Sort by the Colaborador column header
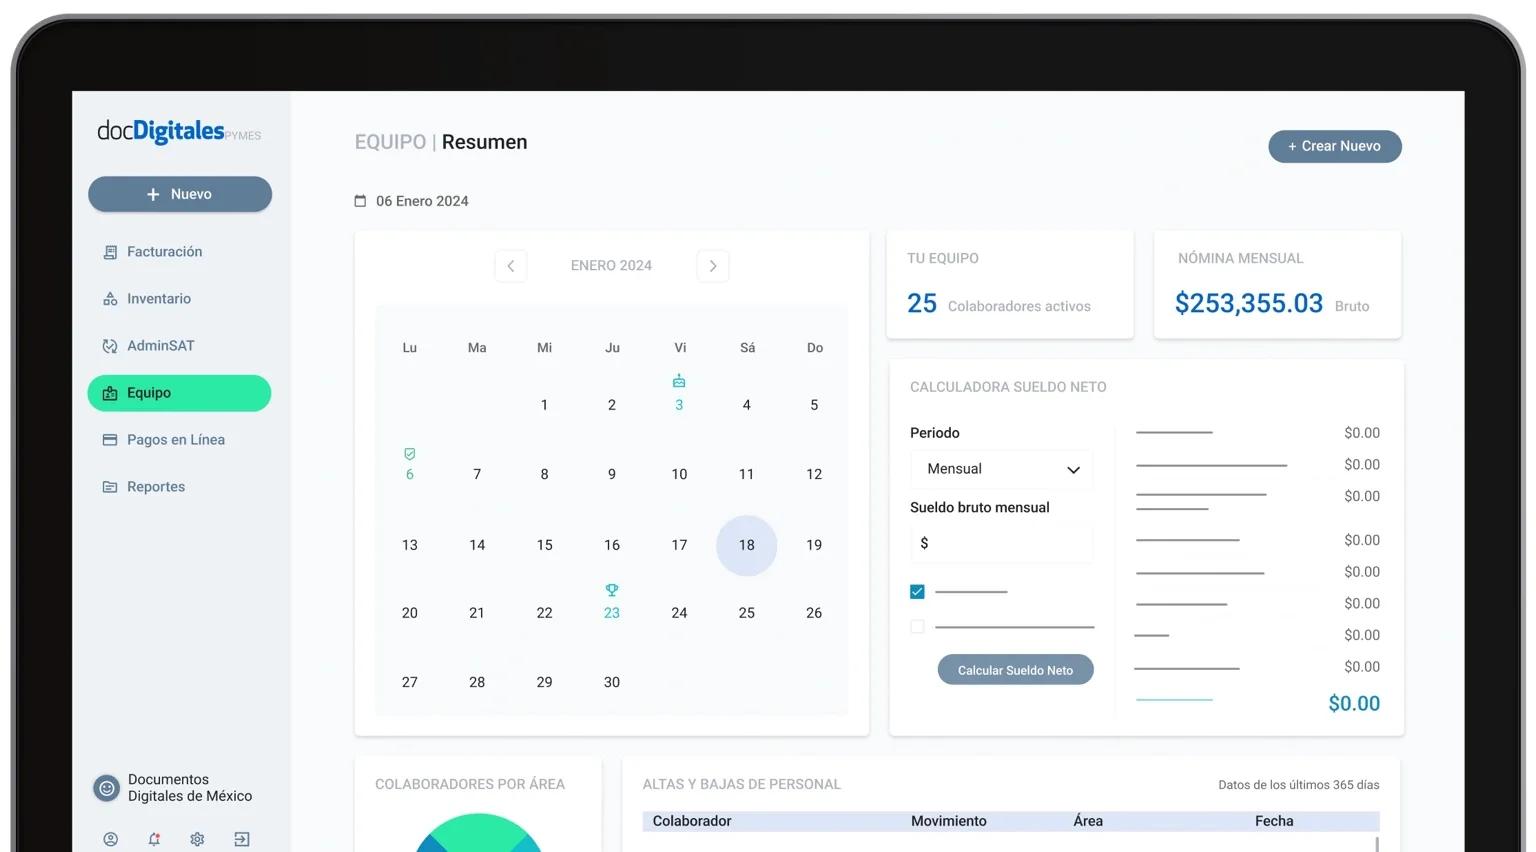The width and height of the screenshot is (1536, 852). (691, 820)
